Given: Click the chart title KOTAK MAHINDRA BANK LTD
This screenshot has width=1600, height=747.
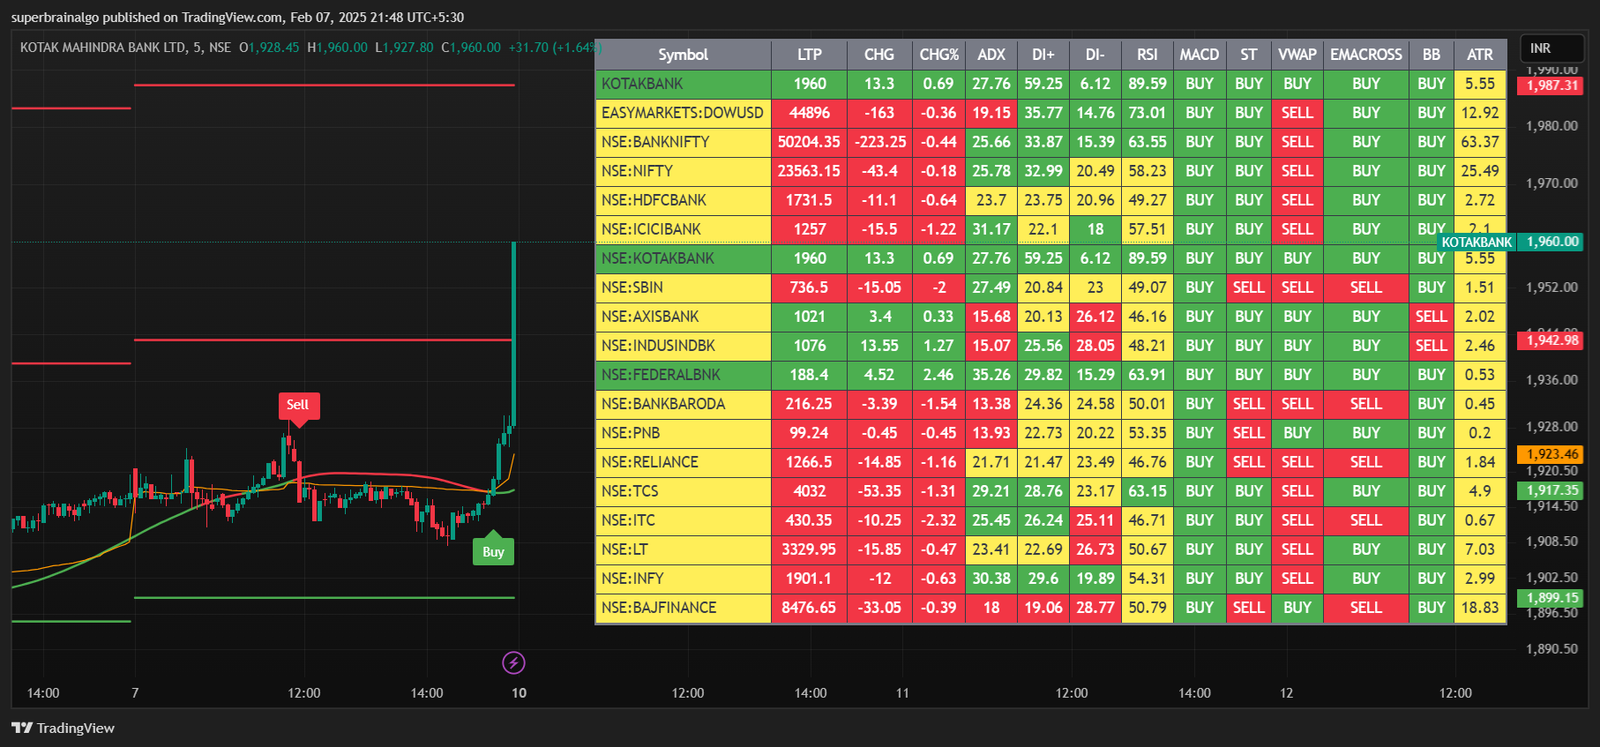Looking at the screenshot, I should pos(103,48).
